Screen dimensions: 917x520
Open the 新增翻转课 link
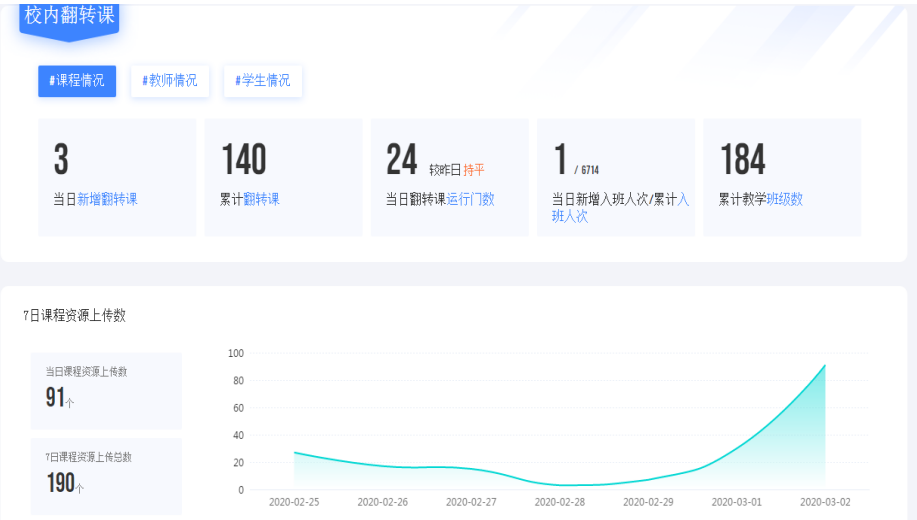point(107,199)
